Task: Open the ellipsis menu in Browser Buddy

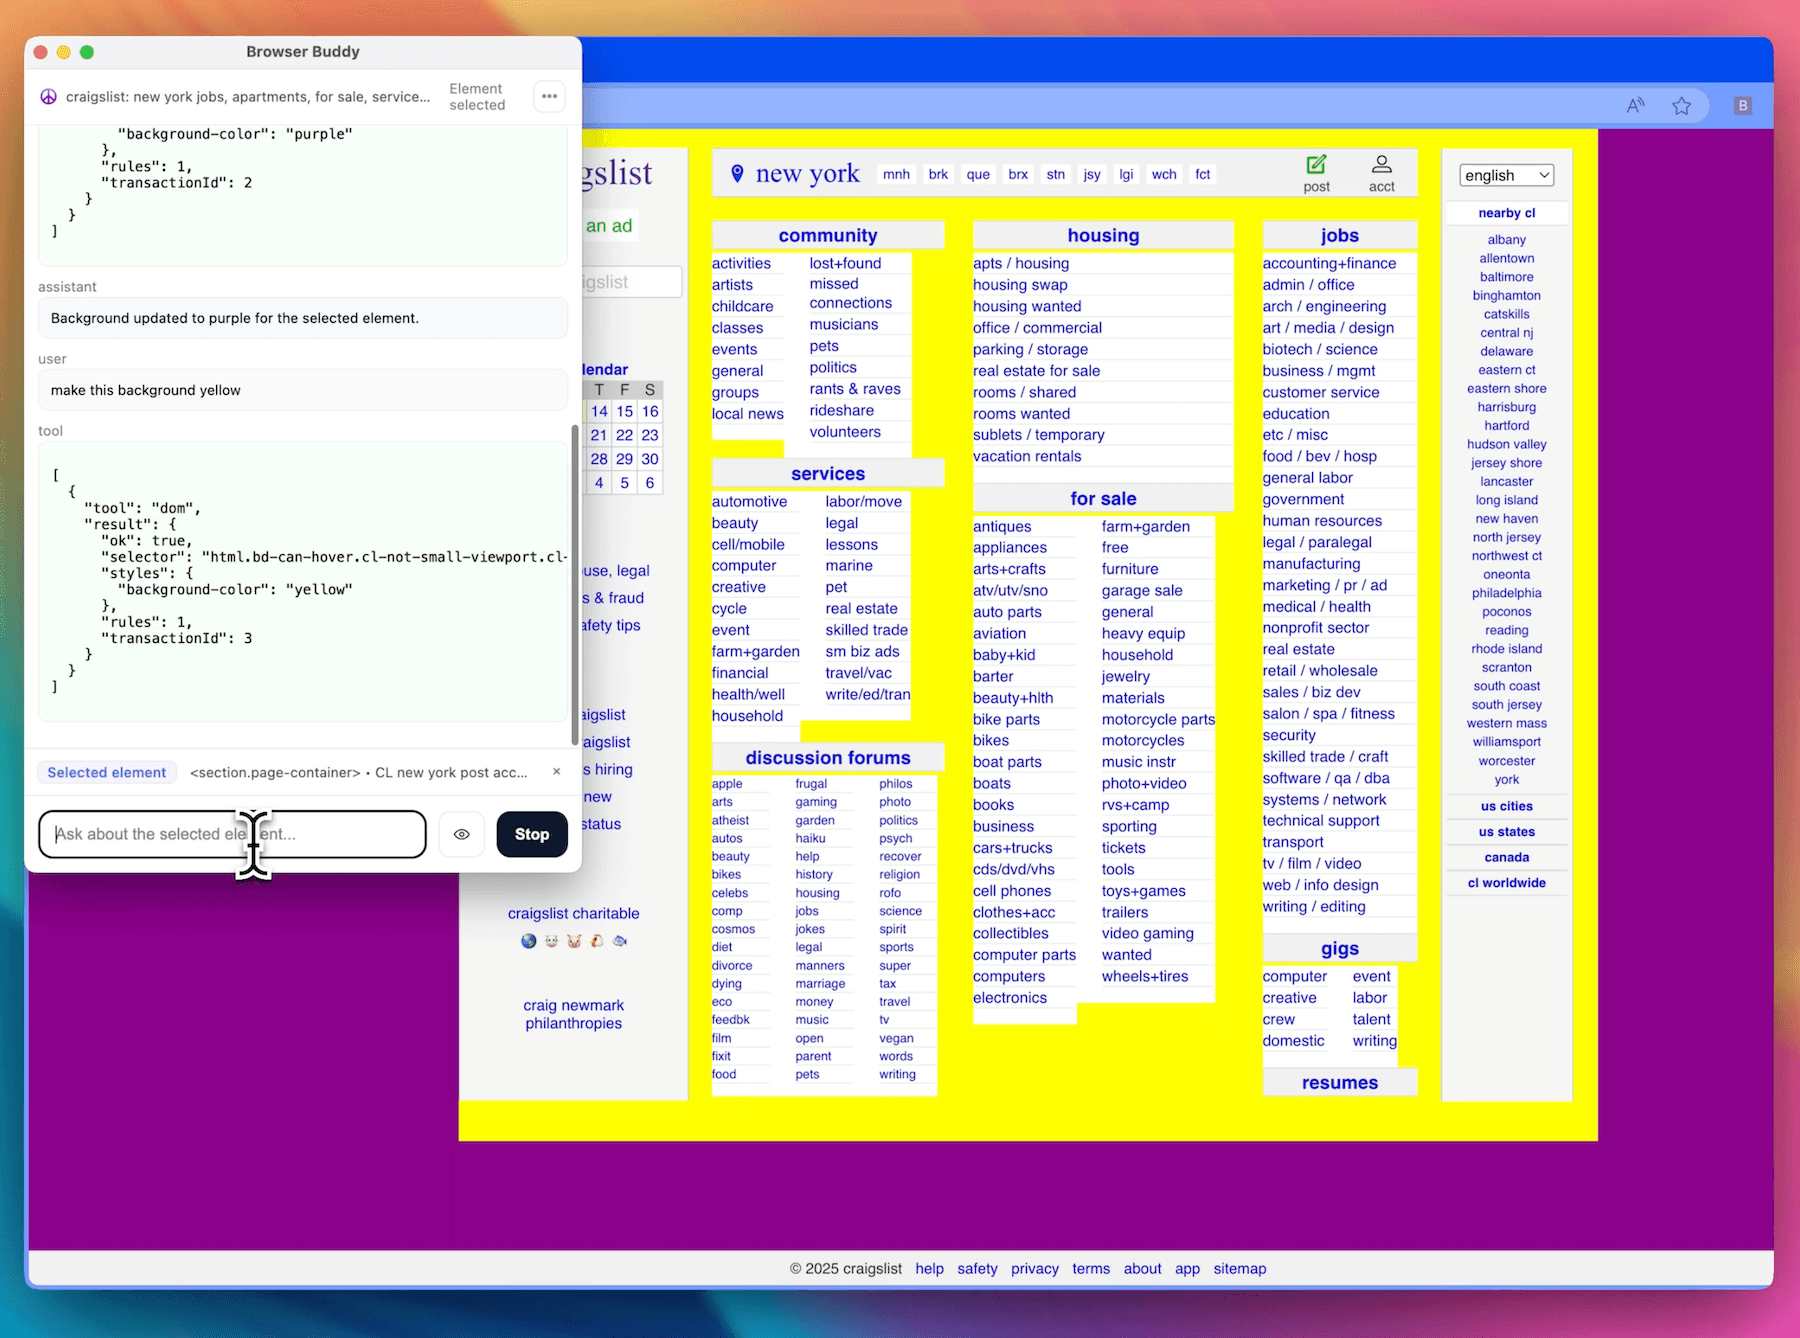Action: (x=549, y=96)
